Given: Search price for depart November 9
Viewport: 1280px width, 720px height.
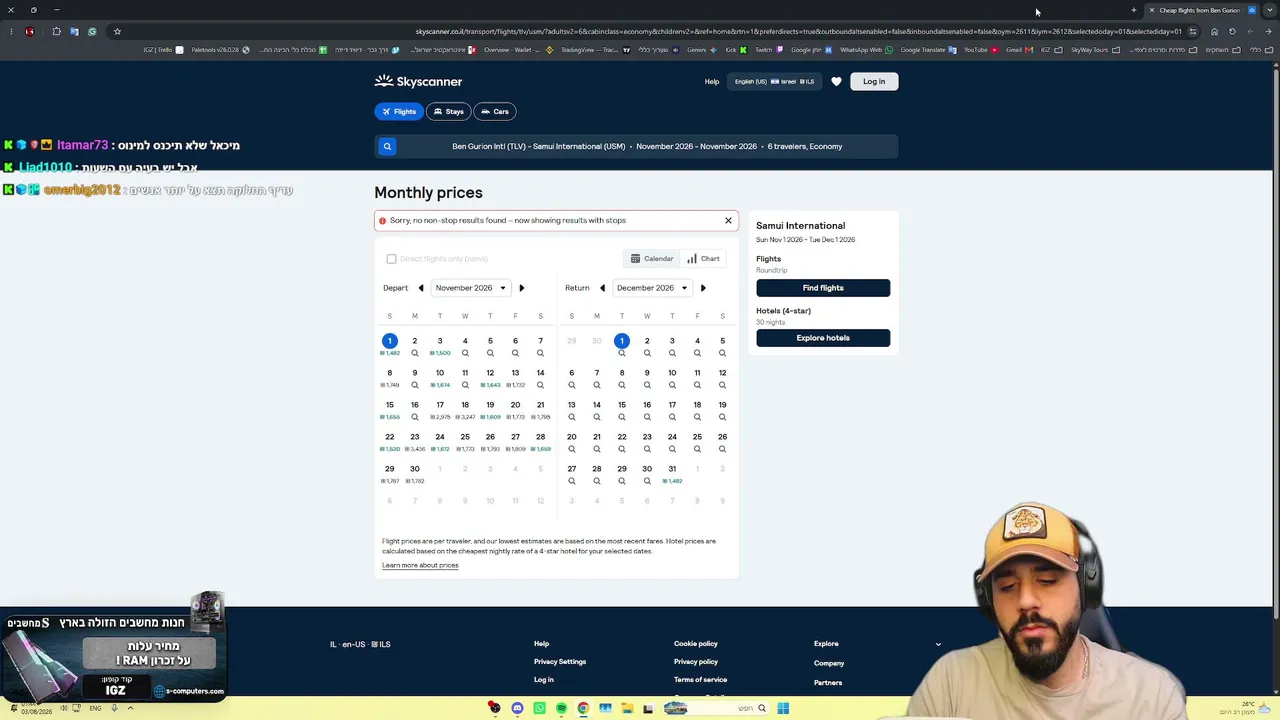Looking at the screenshot, I should point(415,385).
